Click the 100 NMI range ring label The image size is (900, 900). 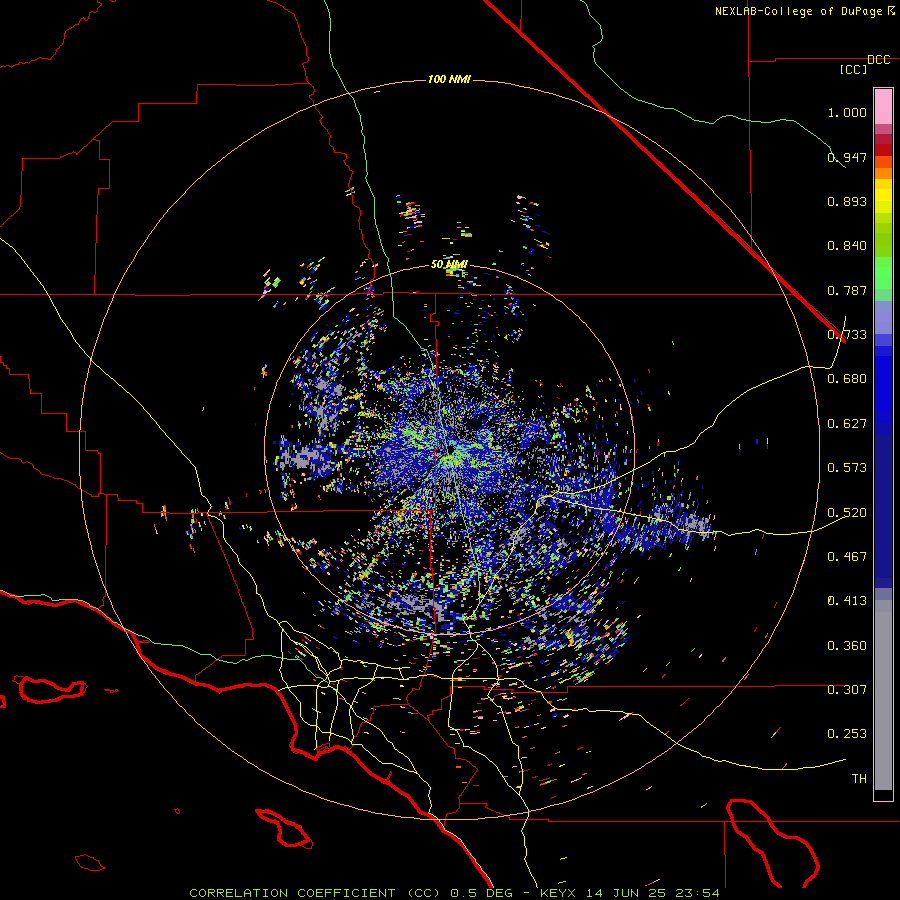449,79
